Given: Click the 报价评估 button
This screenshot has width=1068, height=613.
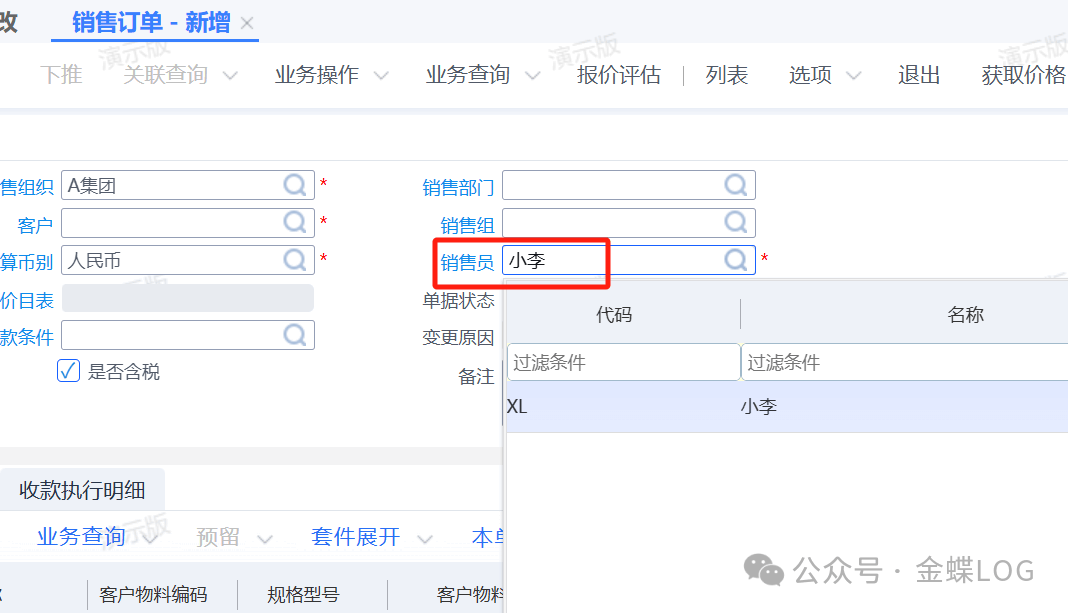Looking at the screenshot, I should point(618,75).
